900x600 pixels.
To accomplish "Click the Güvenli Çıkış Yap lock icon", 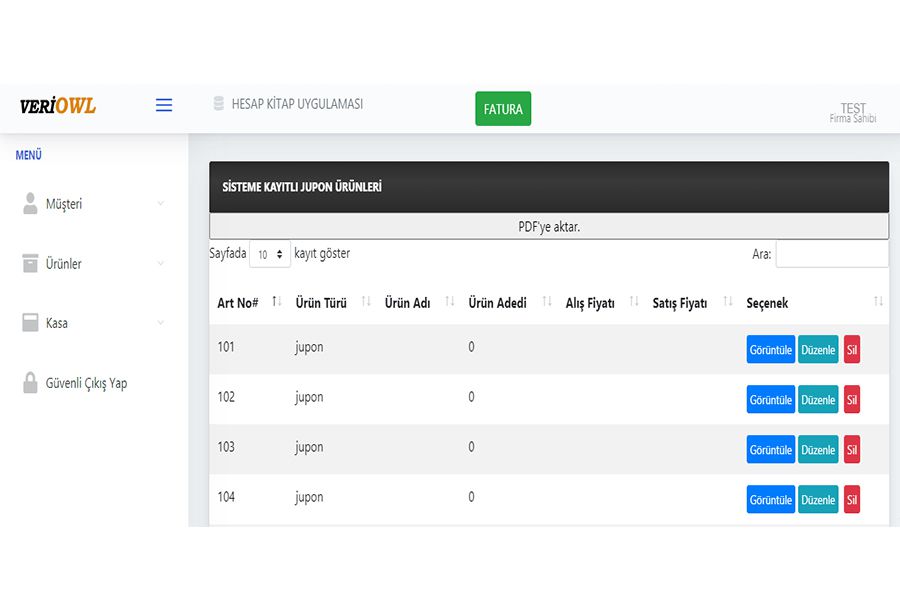I will point(30,382).
